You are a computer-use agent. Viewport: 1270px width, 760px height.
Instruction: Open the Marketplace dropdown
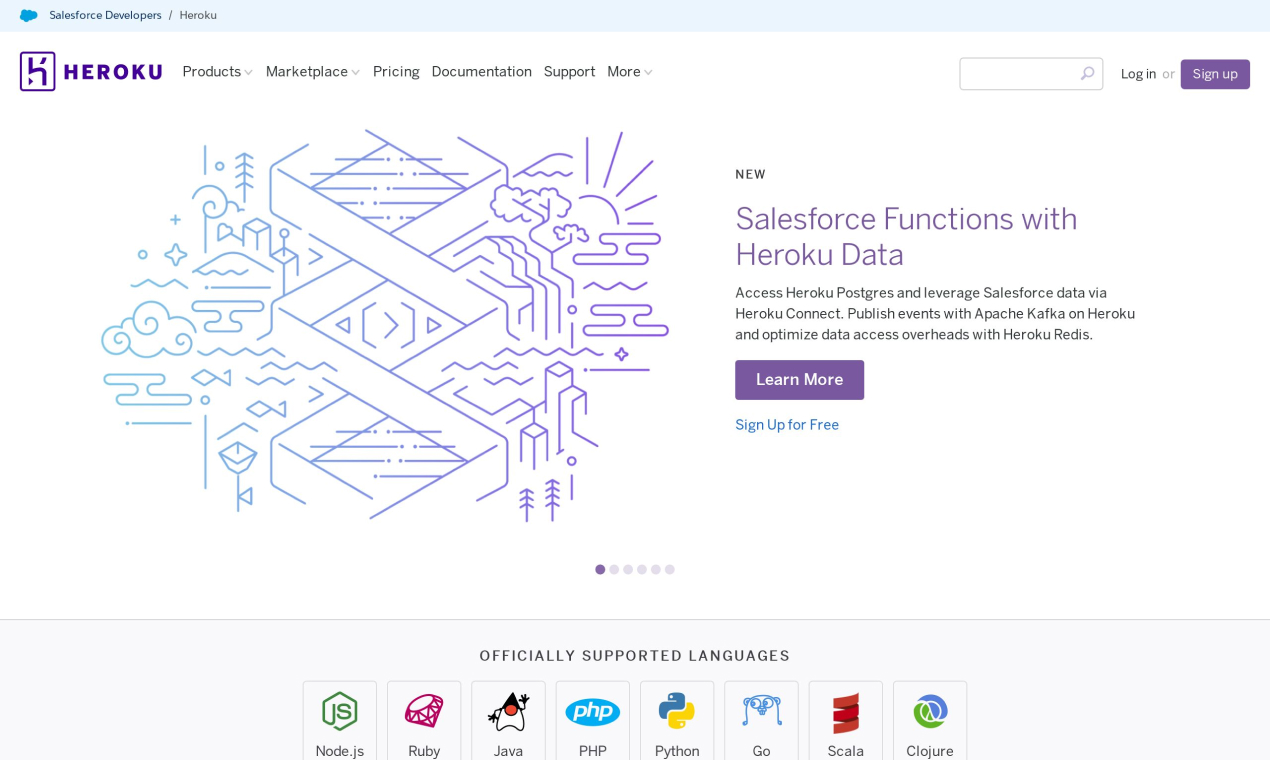point(312,71)
